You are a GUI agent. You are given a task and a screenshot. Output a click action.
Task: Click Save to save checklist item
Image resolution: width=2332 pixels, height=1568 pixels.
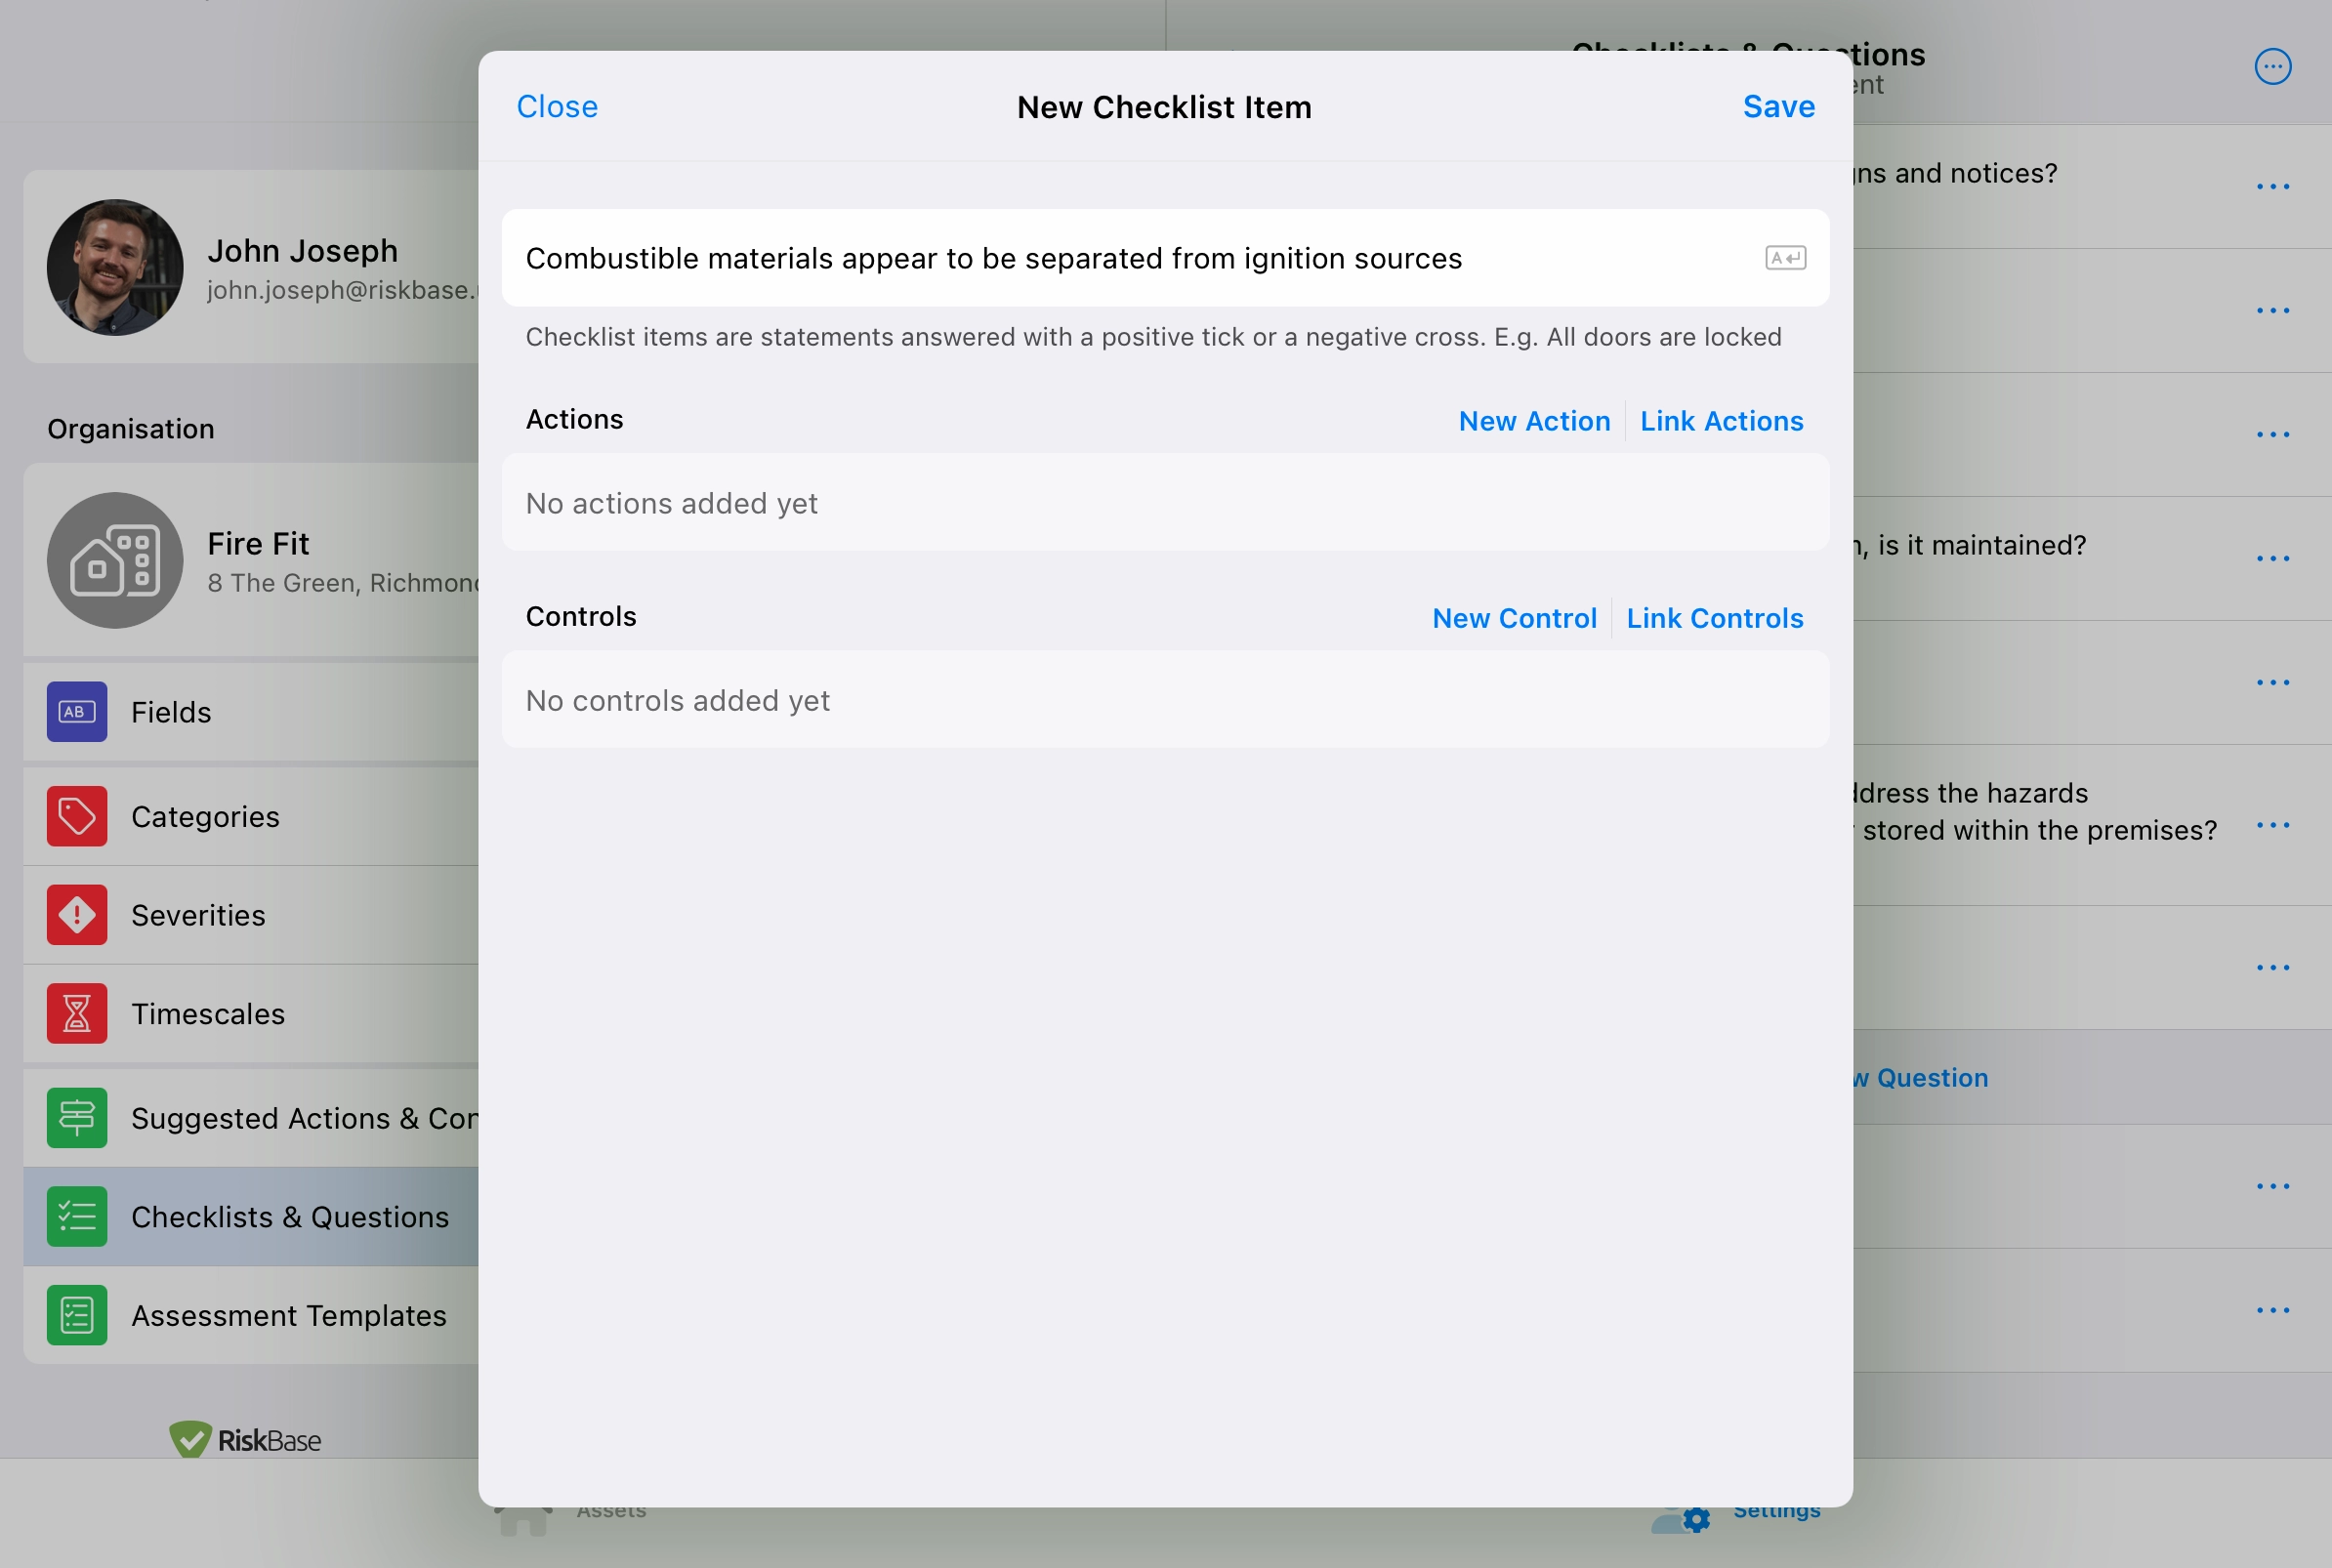pos(1777,105)
